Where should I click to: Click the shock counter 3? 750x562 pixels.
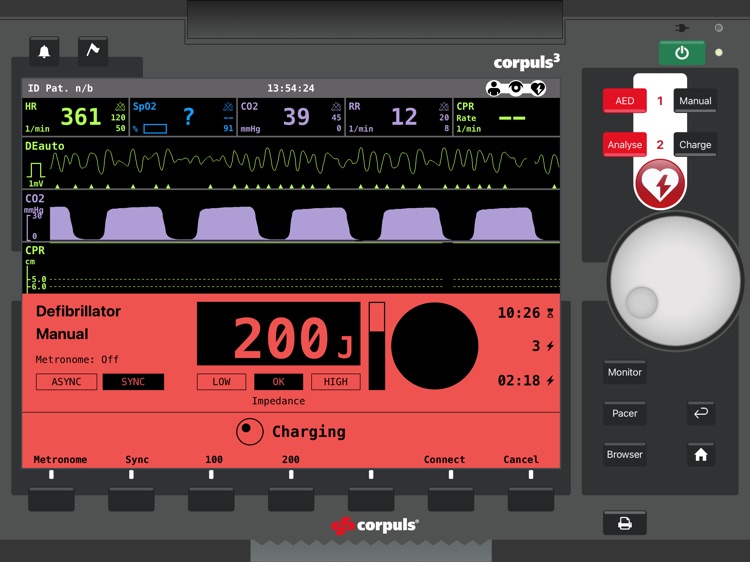pyautogui.click(x=543, y=346)
